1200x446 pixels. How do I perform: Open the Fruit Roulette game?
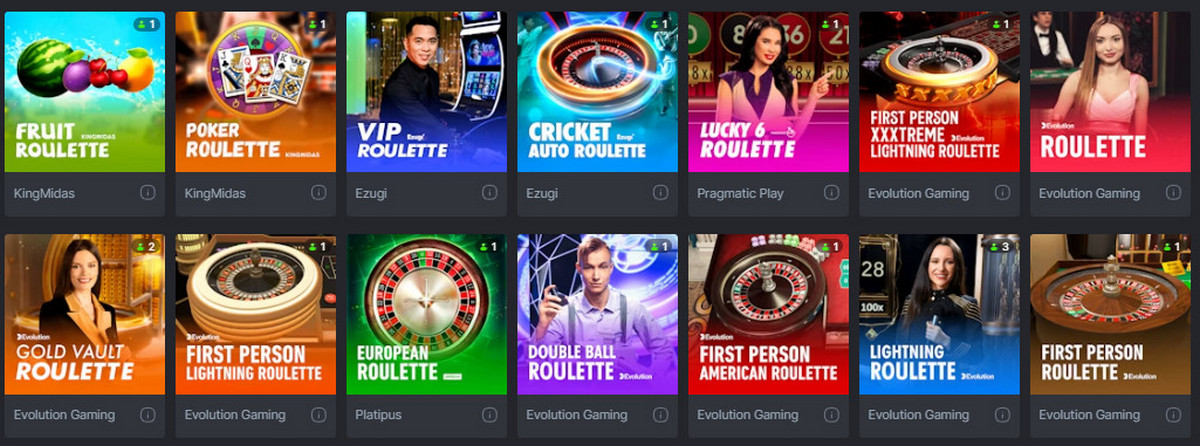tap(85, 92)
